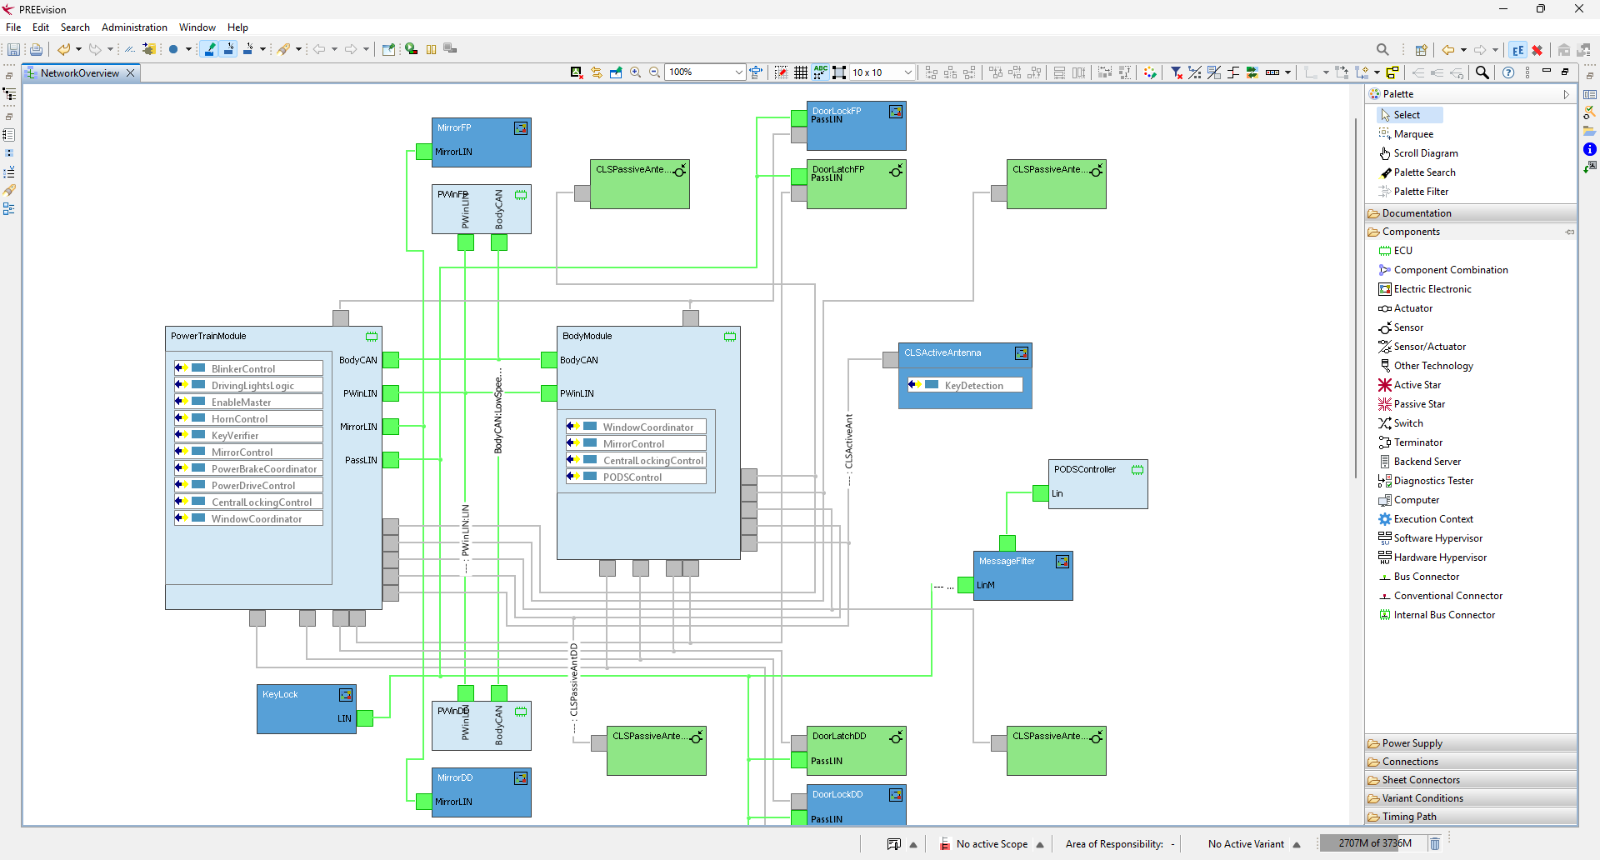Open the blue dot toolbar button
This screenshot has height=860, width=1600.
click(173, 49)
